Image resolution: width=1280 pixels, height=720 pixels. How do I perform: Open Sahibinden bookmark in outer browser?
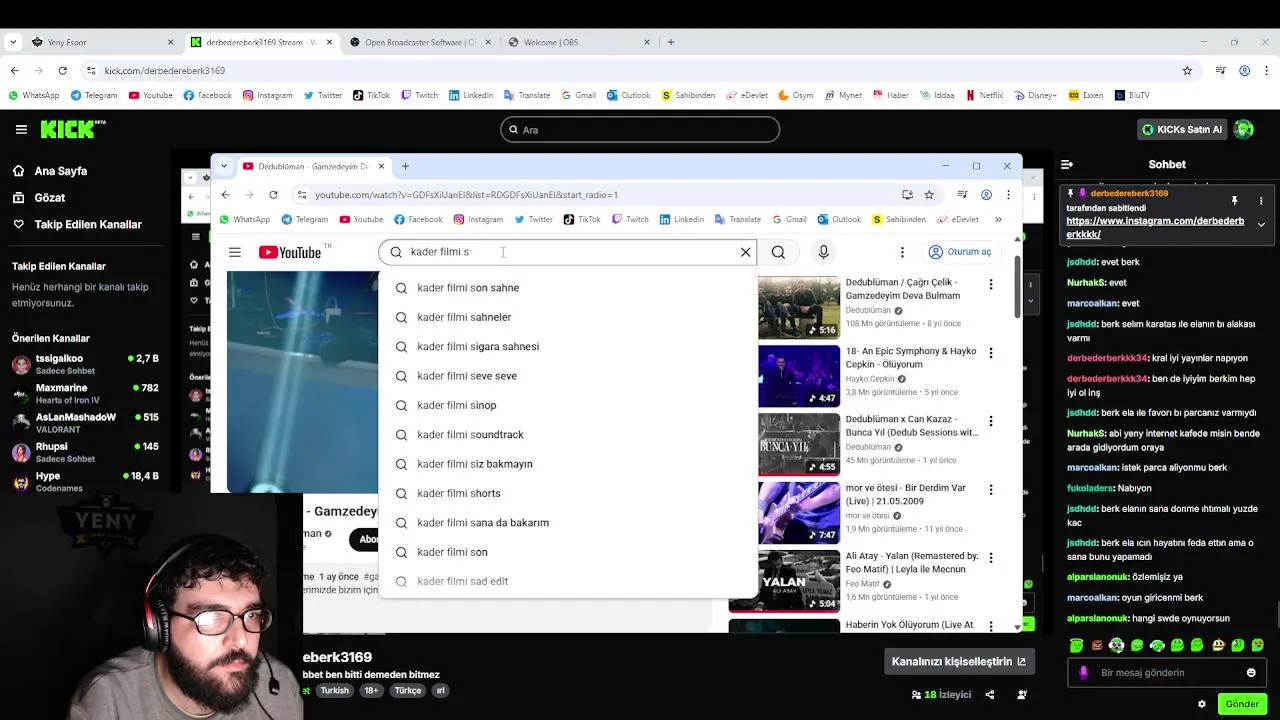pos(688,96)
